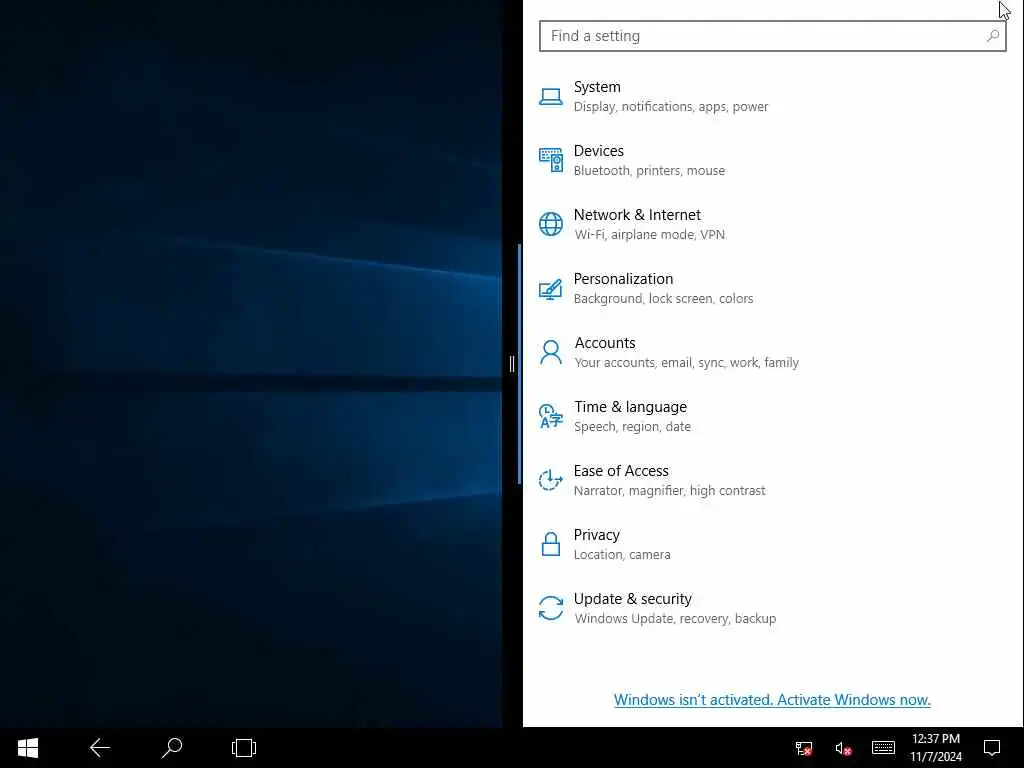1024x768 pixels.
Task: Open the Privacy lock icon
Action: pos(551,543)
